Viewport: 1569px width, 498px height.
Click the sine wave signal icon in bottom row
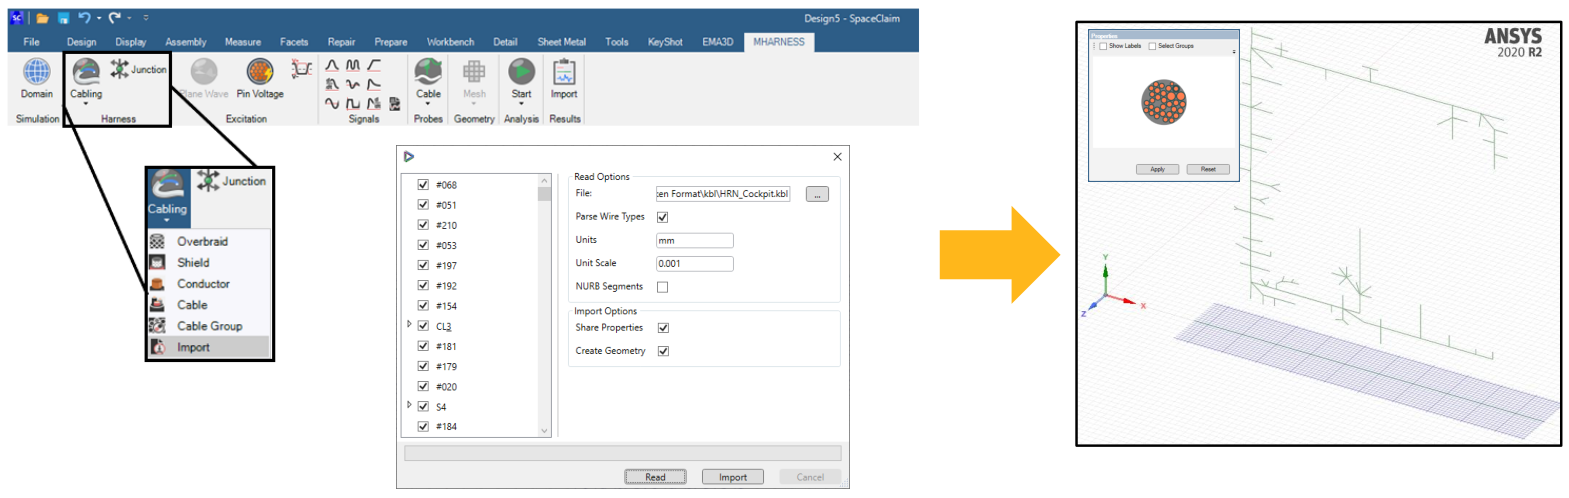(332, 103)
